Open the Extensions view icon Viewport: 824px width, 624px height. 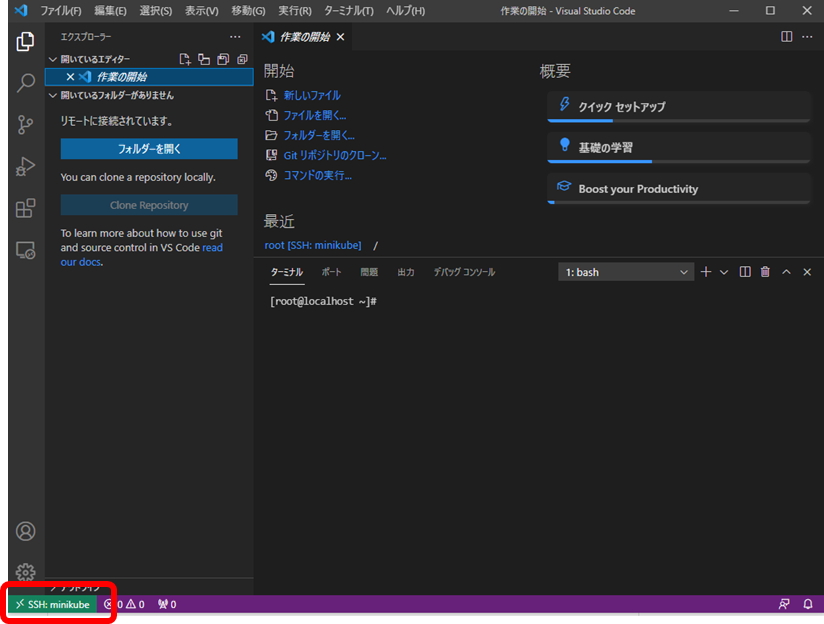(x=25, y=208)
